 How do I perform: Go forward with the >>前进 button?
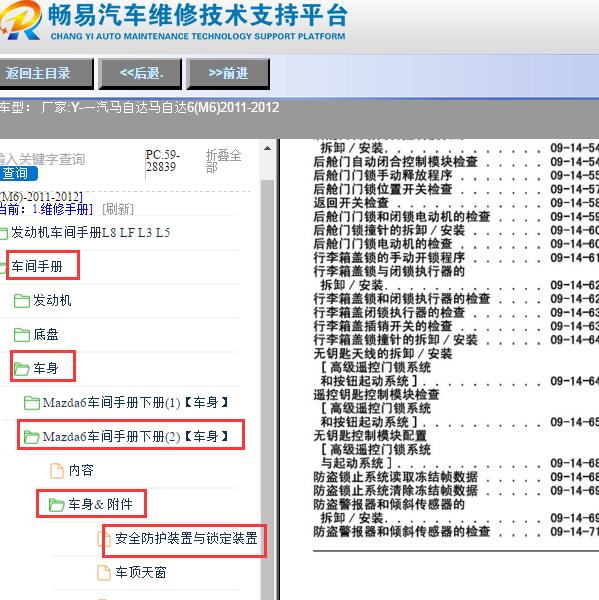point(228,73)
